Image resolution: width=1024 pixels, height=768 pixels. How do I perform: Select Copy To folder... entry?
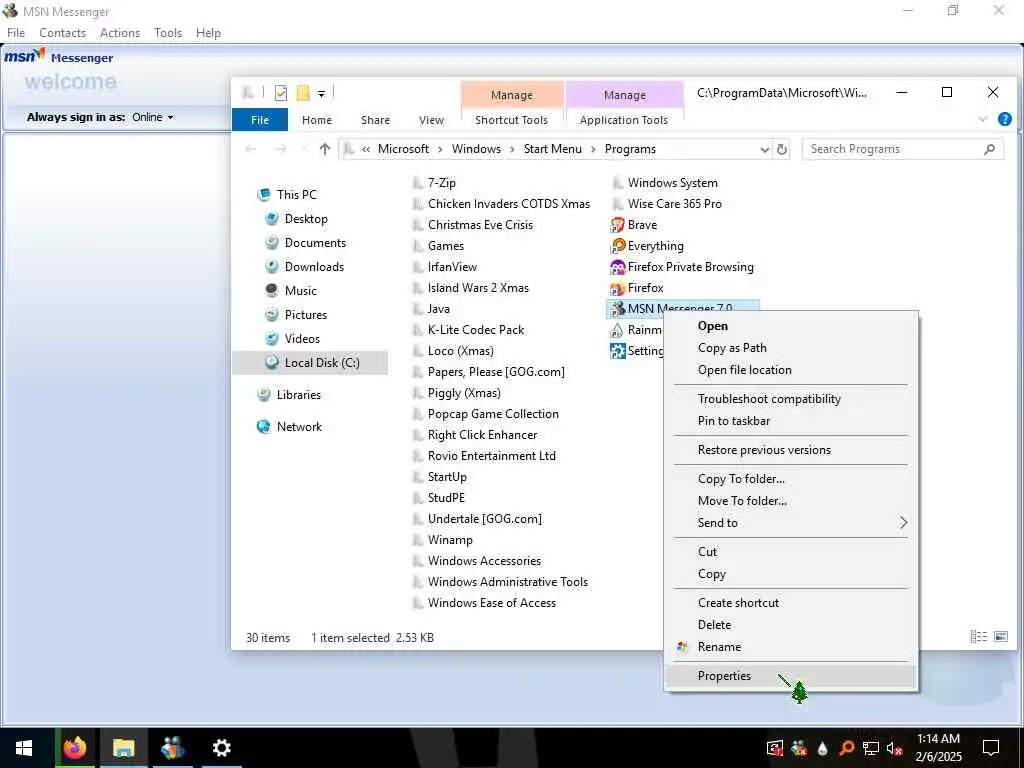pos(790,479)
